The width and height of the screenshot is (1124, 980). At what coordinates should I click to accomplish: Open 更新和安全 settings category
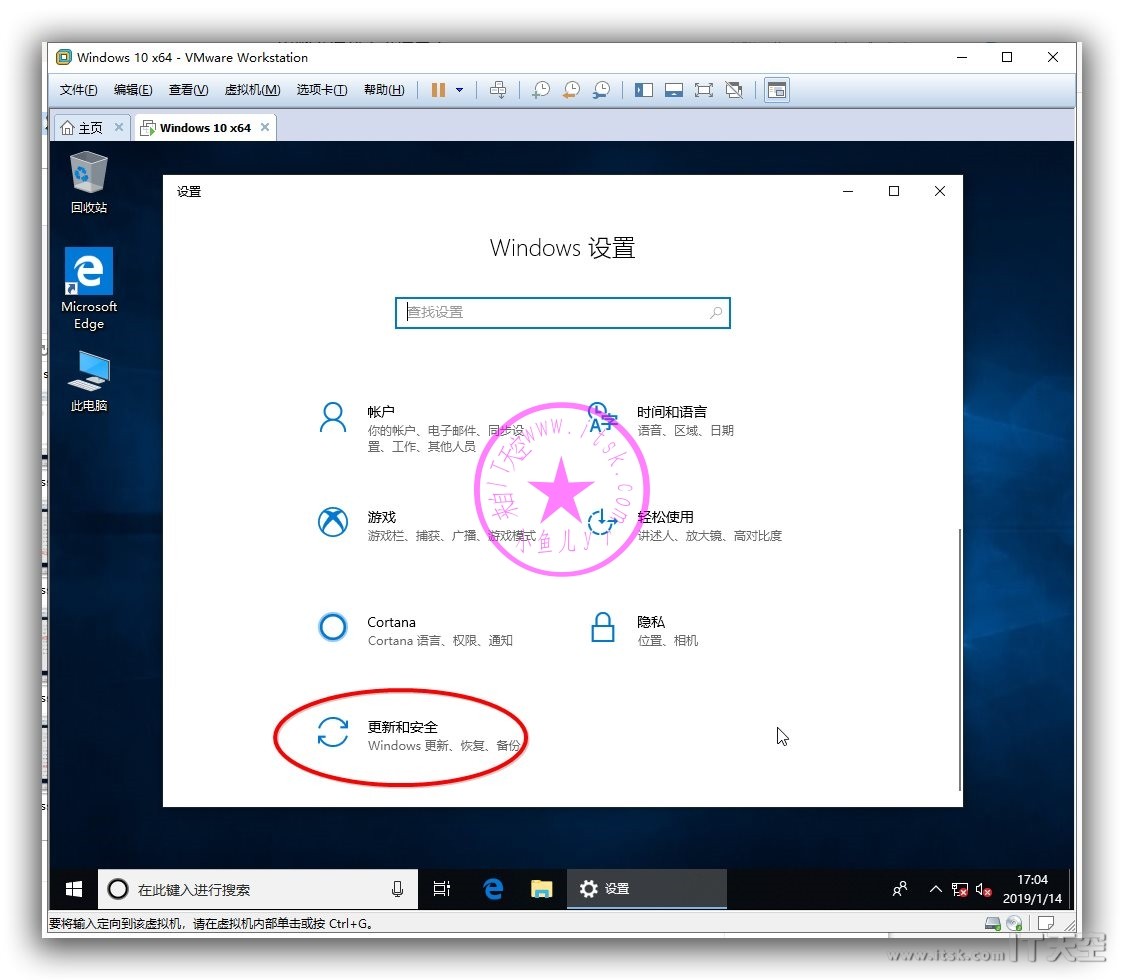[419, 735]
